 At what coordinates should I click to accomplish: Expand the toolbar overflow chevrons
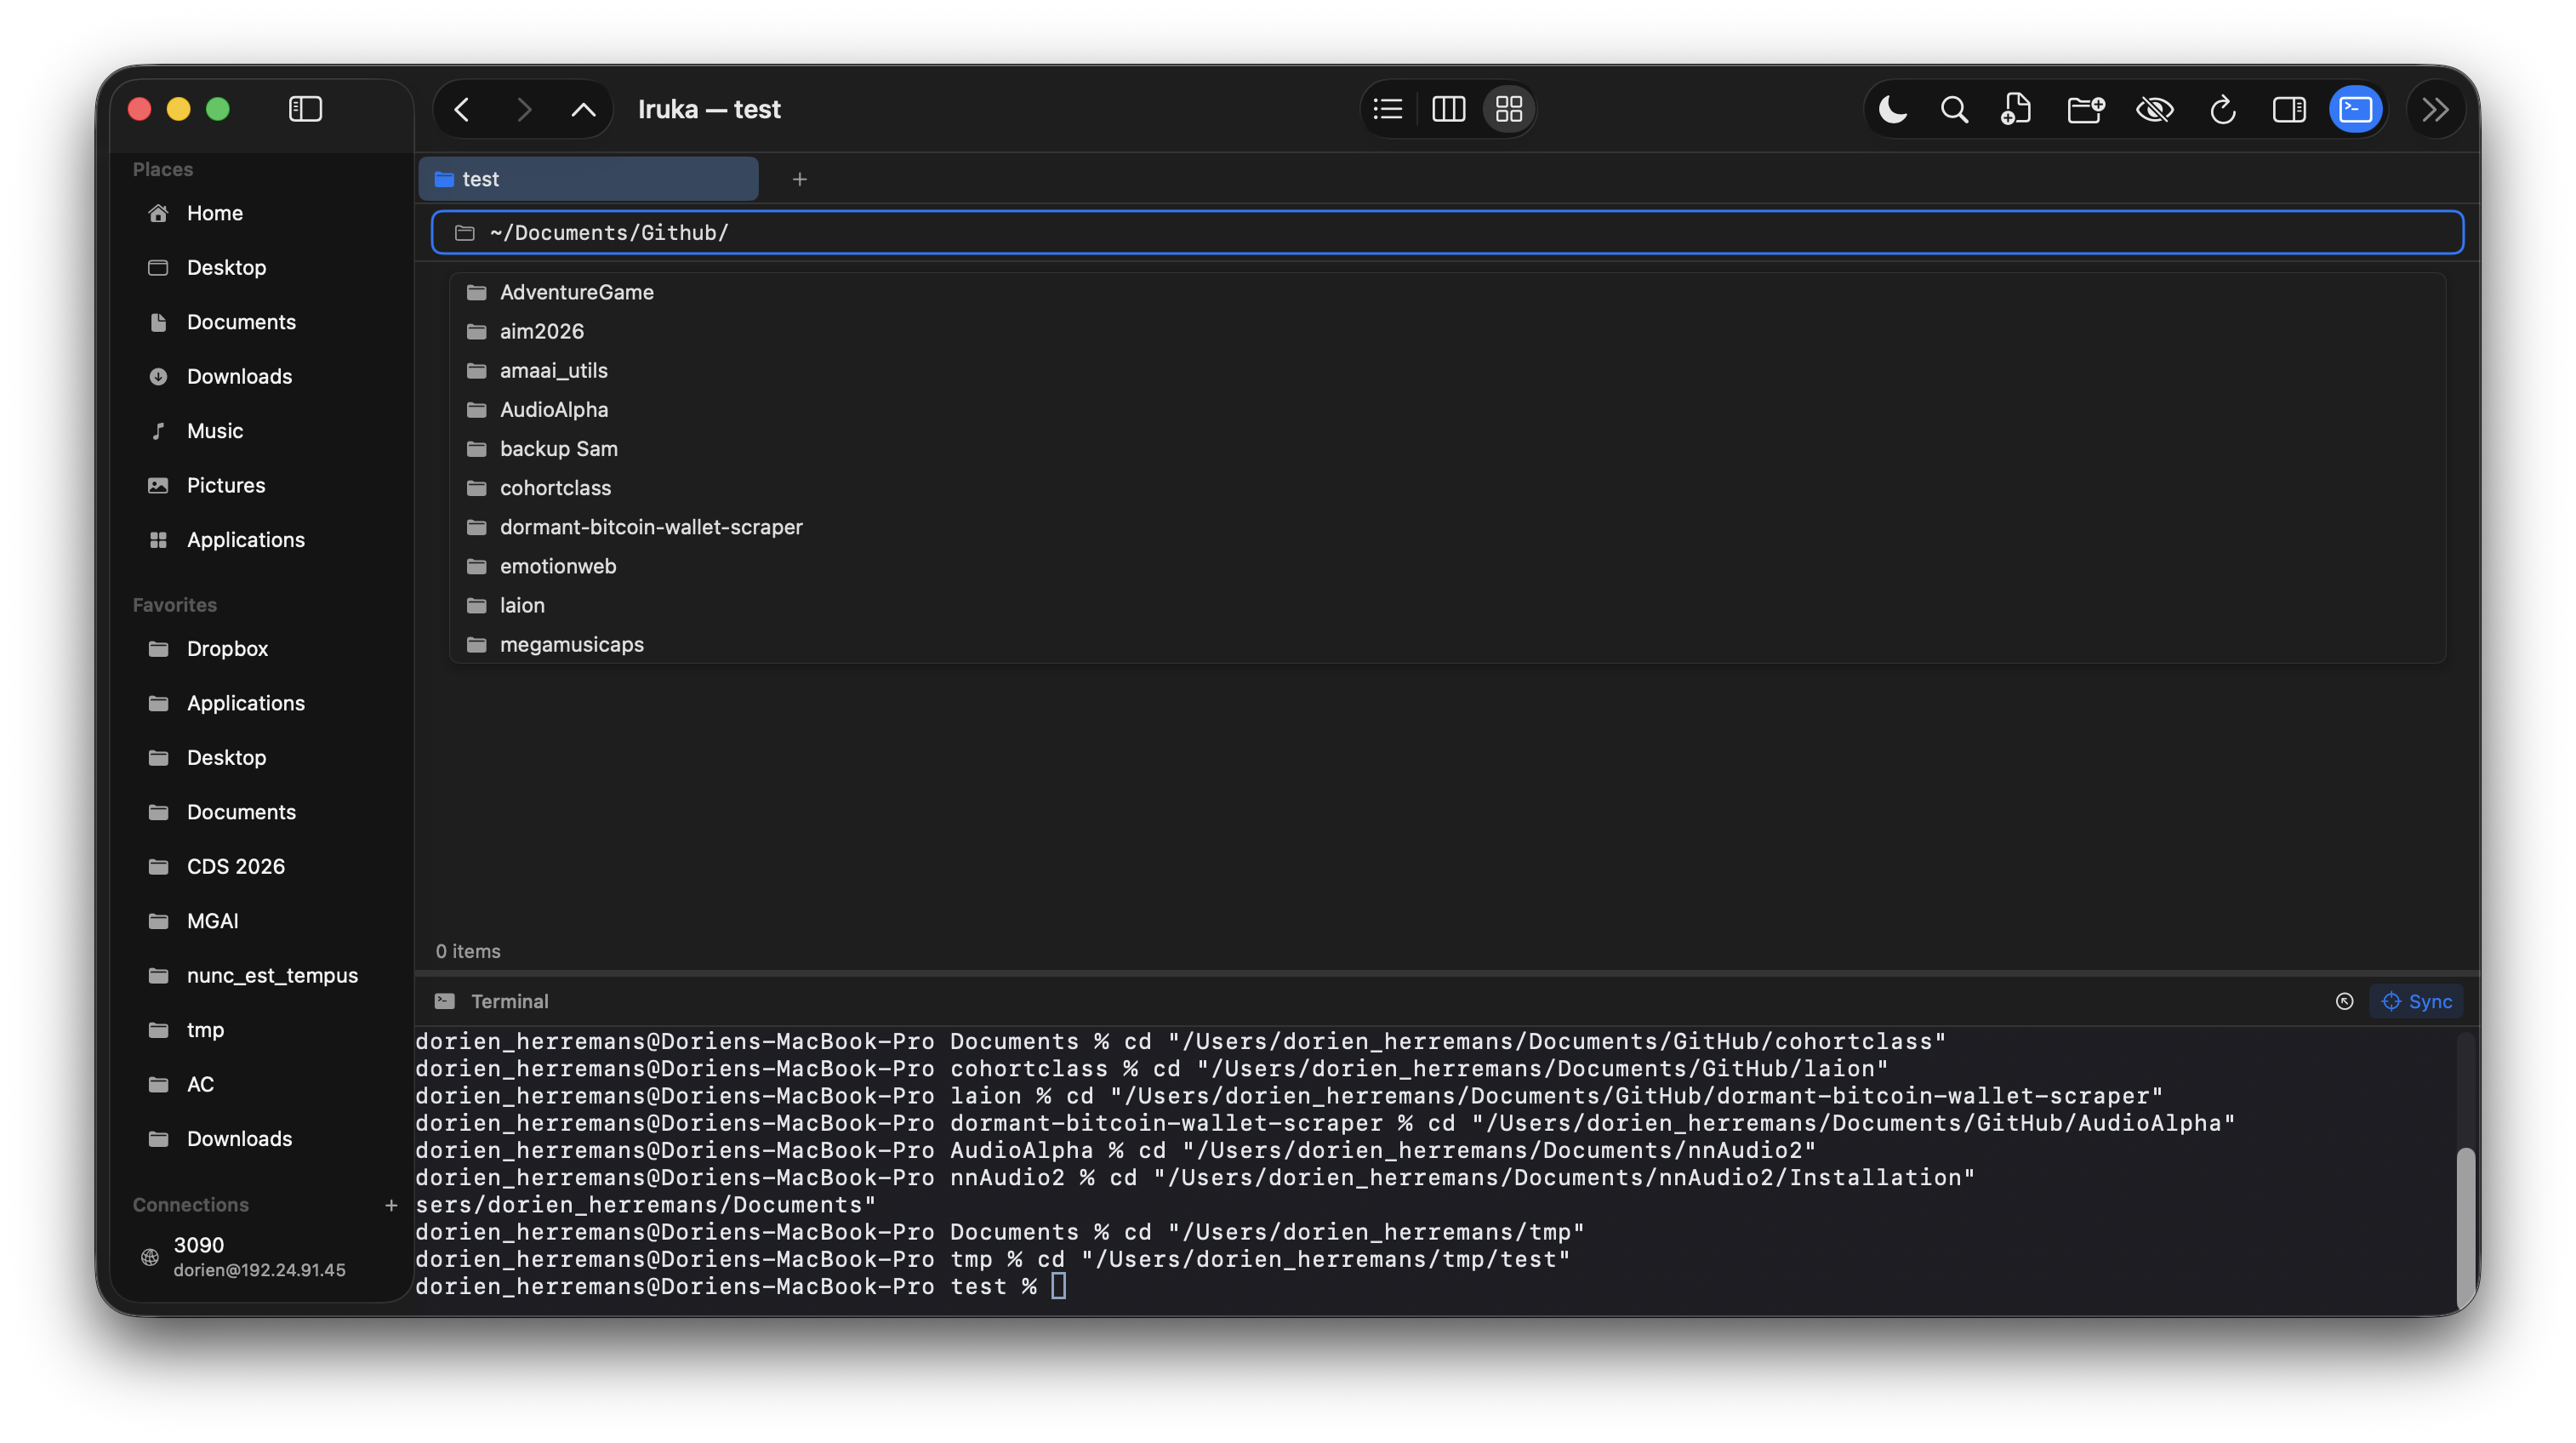click(2435, 109)
